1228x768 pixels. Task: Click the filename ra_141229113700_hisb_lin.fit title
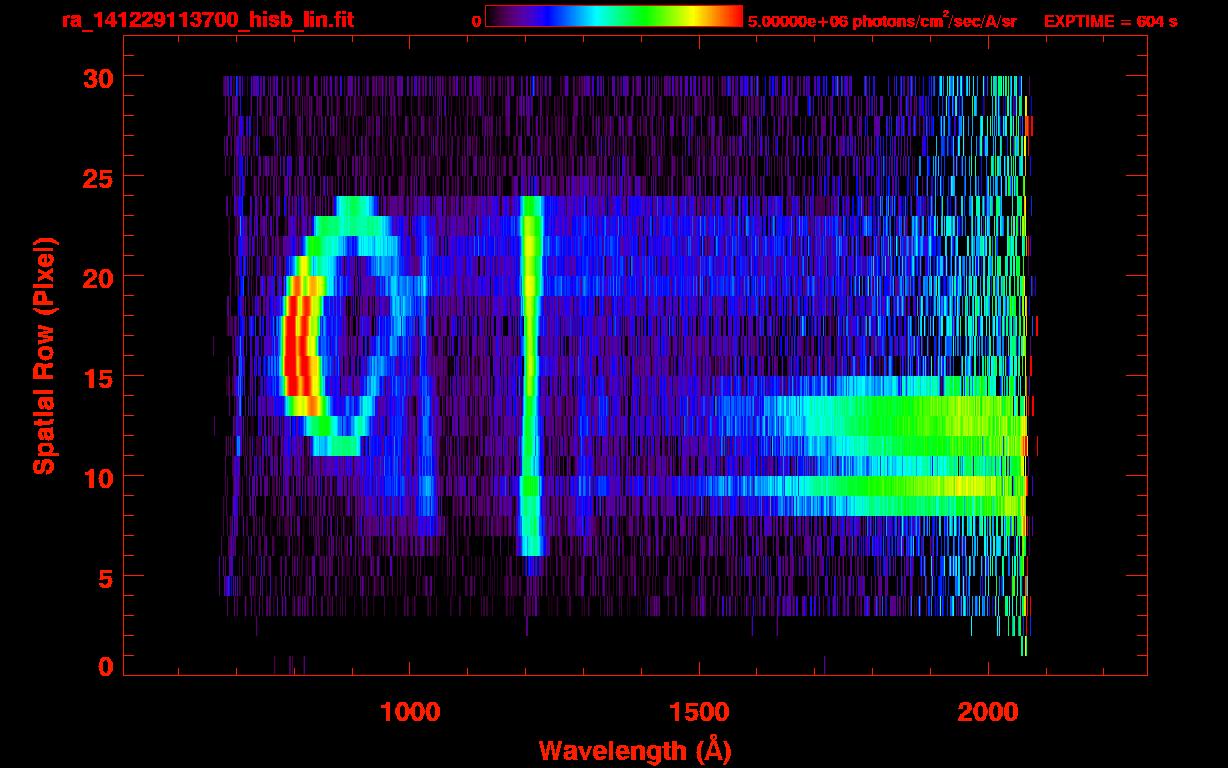click(207, 20)
